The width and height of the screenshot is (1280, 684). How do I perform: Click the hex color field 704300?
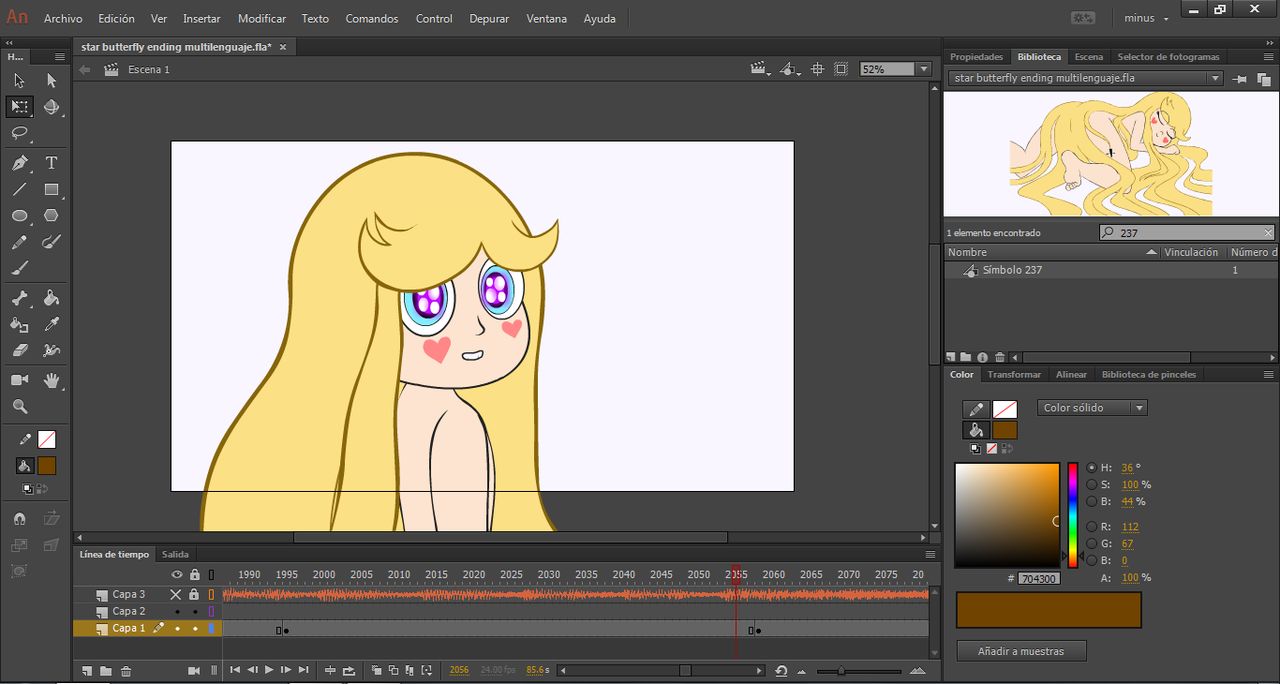click(1039, 579)
